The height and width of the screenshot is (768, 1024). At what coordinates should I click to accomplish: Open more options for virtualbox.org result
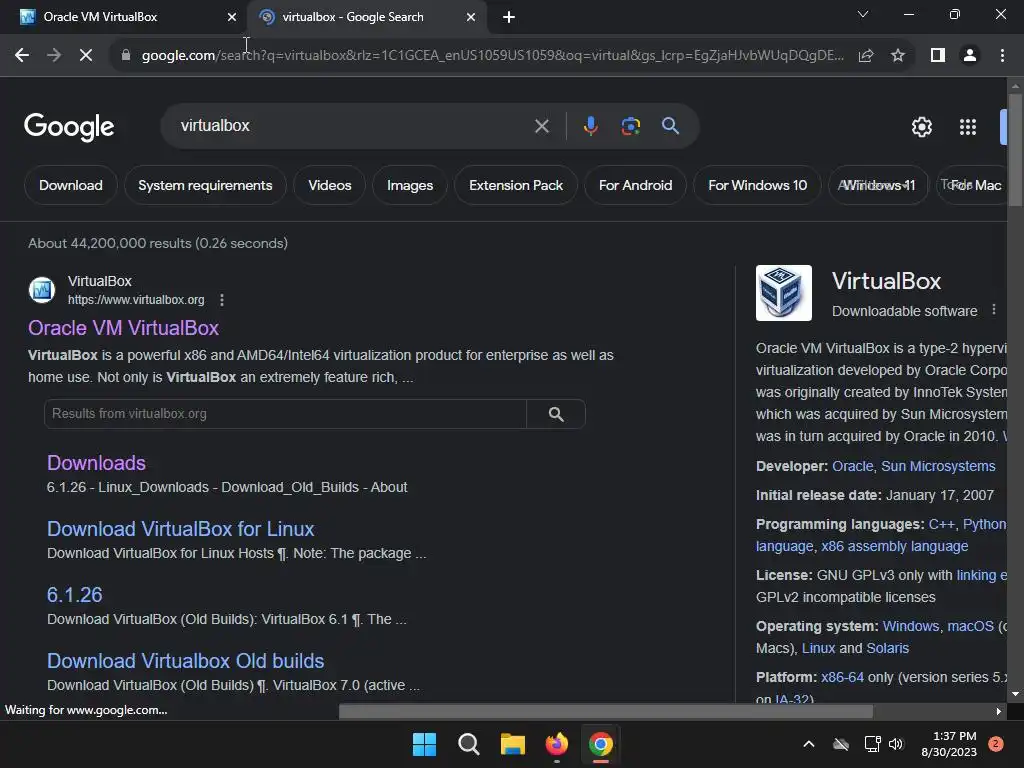pyautogui.click(x=222, y=300)
